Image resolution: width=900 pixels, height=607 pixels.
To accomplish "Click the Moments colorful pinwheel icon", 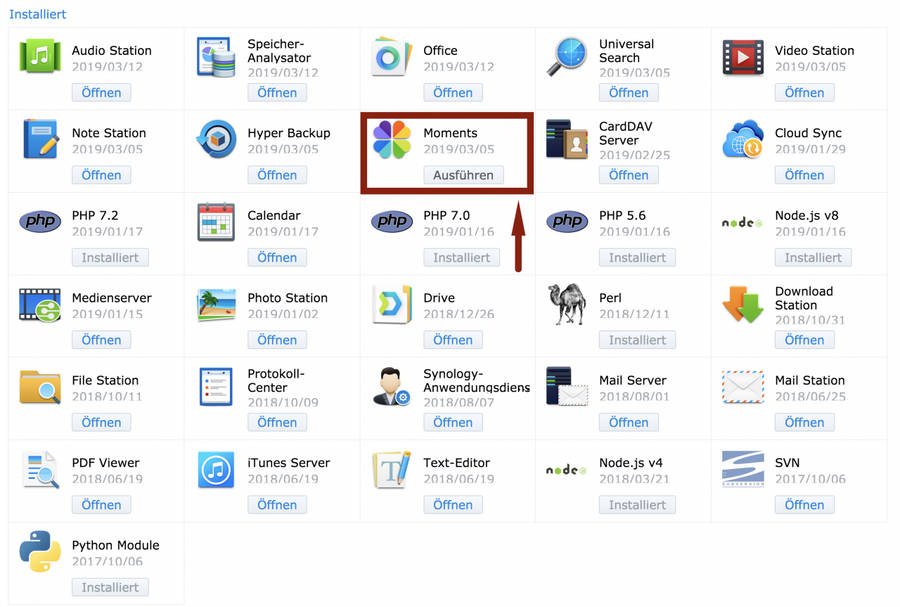I will click(392, 140).
